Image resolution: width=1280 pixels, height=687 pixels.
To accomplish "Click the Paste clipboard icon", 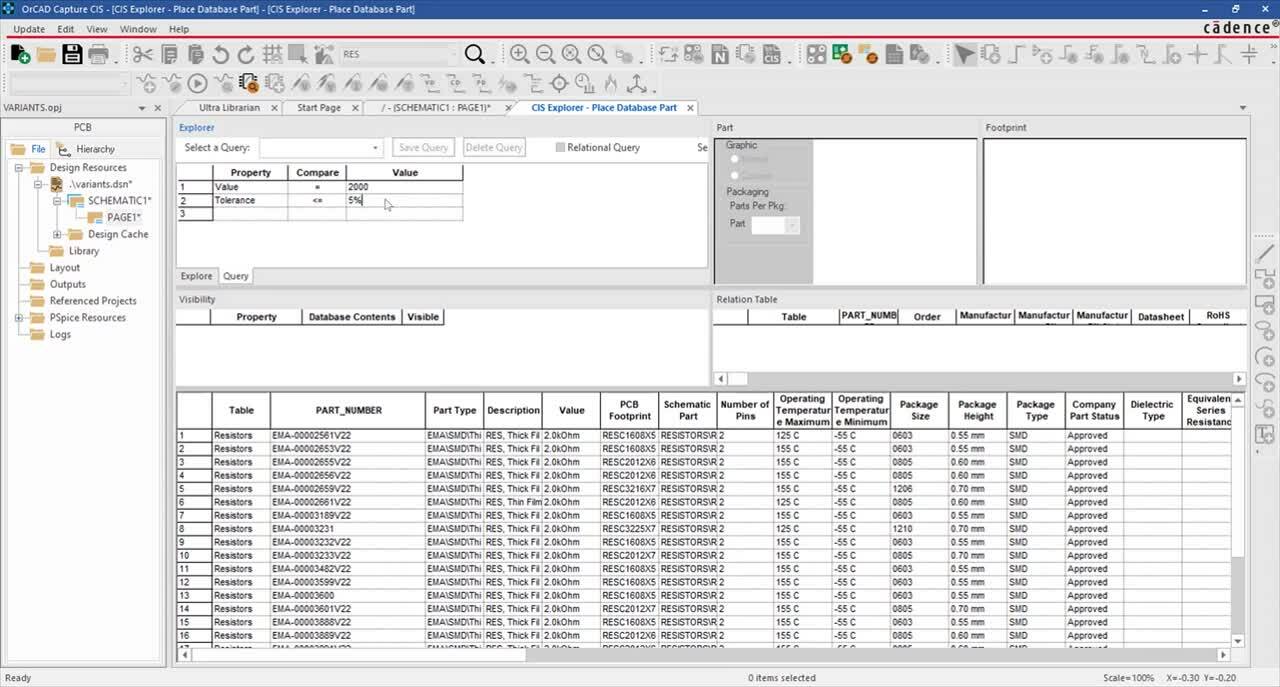I will point(195,54).
